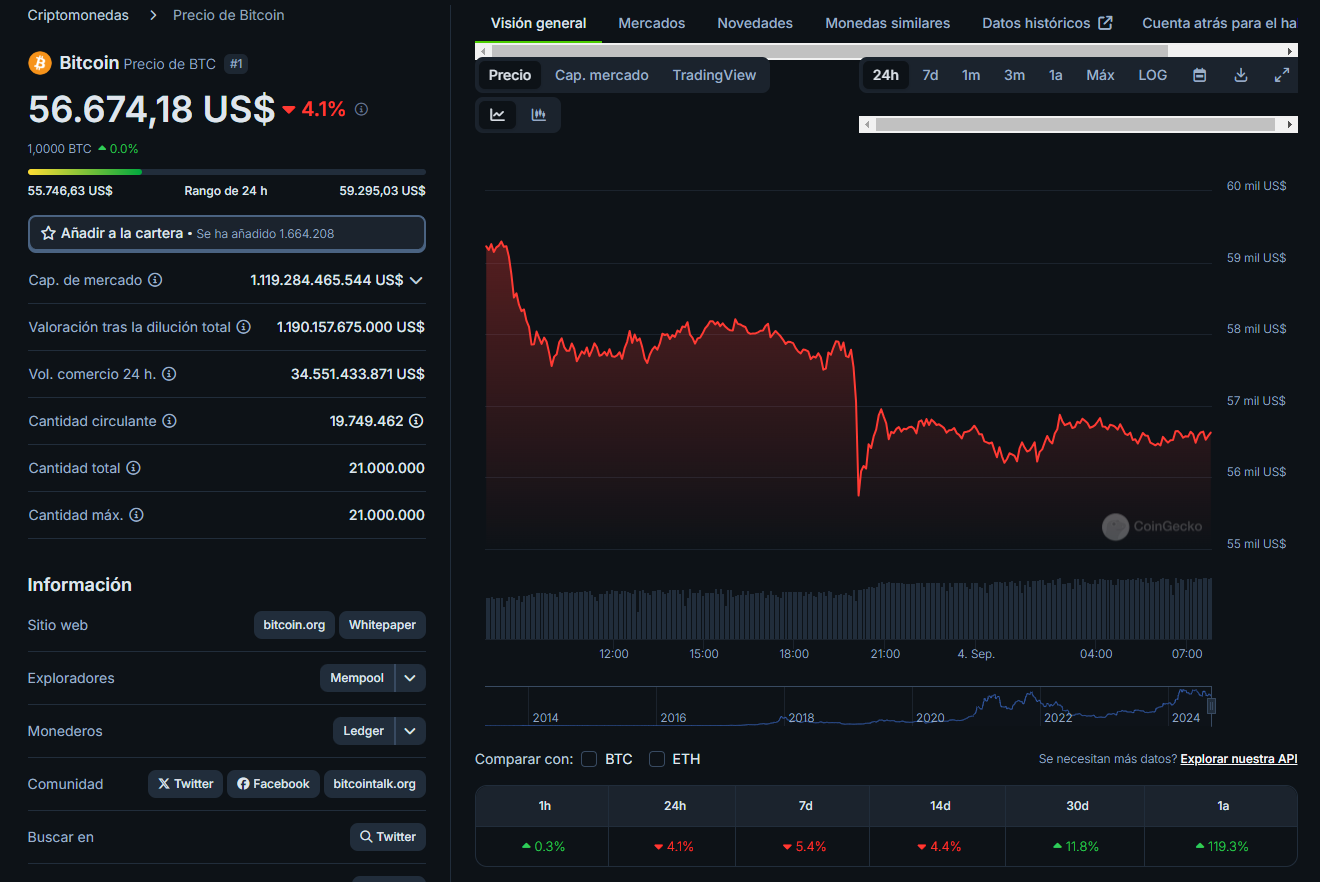This screenshot has width=1320, height=882.
Task: Click the 30d 11.8% performance cell
Action: pyautogui.click(x=1076, y=846)
